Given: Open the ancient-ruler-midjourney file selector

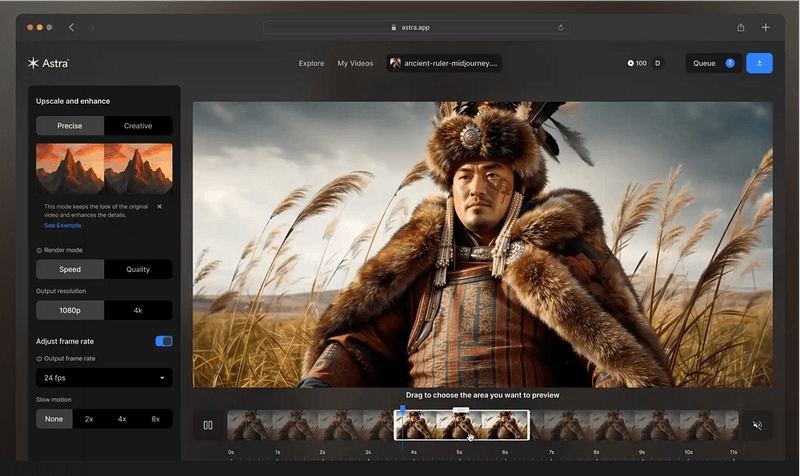Looking at the screenshot, I should tap(444, 63).
